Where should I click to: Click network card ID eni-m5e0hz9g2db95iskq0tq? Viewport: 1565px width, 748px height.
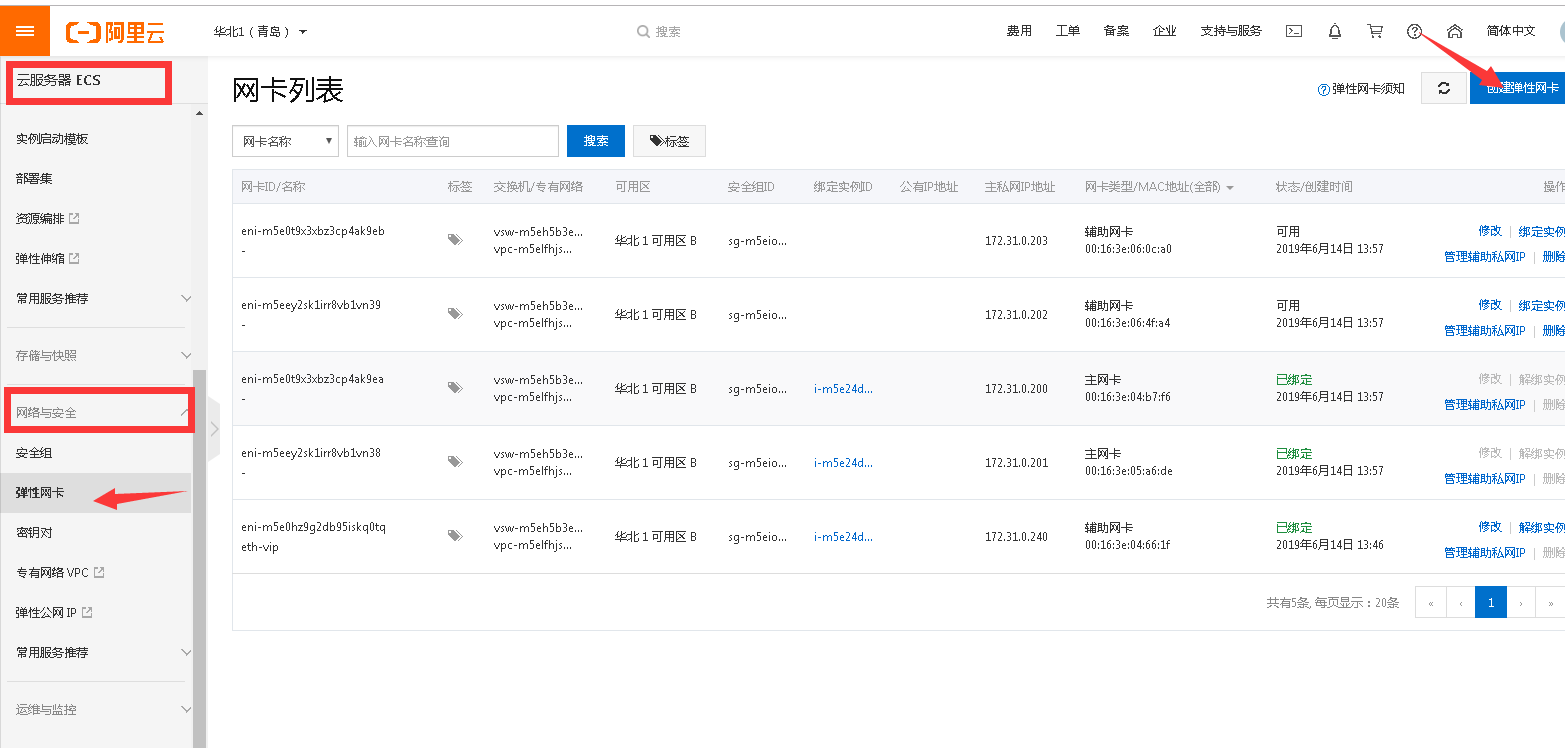pyautogui.click(x=313, y=527)
